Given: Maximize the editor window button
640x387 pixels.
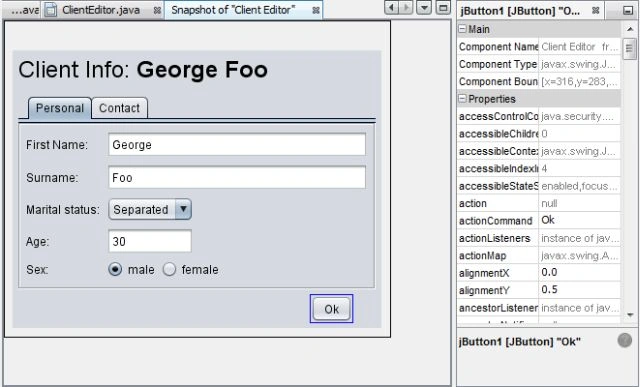Looking at the screenshot, I should 443,7.
